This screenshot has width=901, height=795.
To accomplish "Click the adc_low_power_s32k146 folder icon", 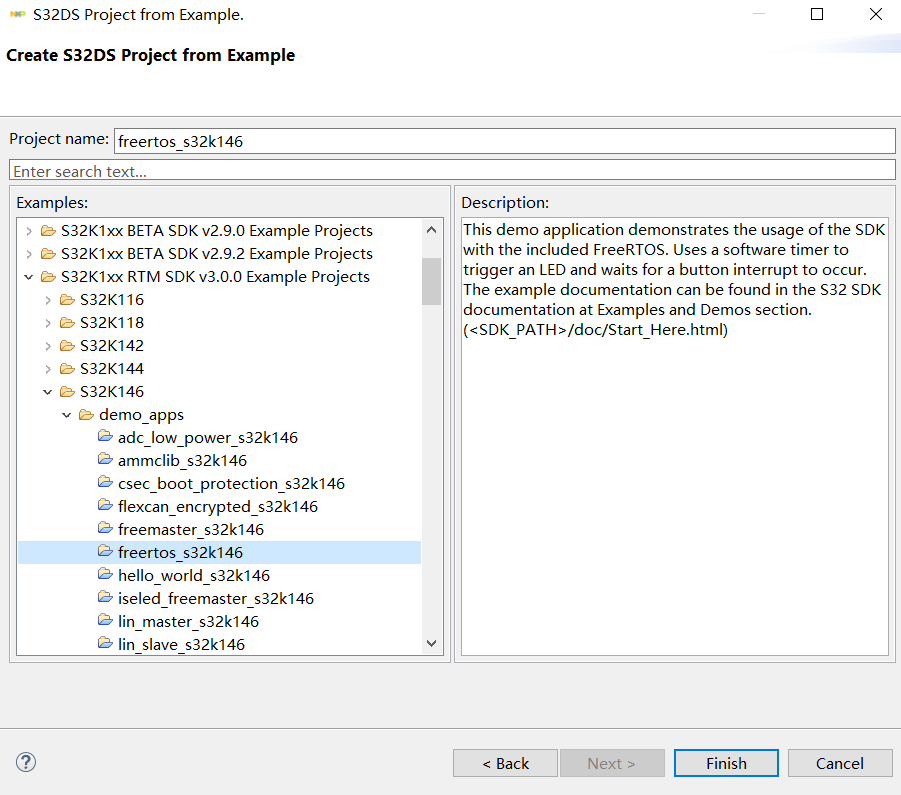I will (x=105, y=437).
